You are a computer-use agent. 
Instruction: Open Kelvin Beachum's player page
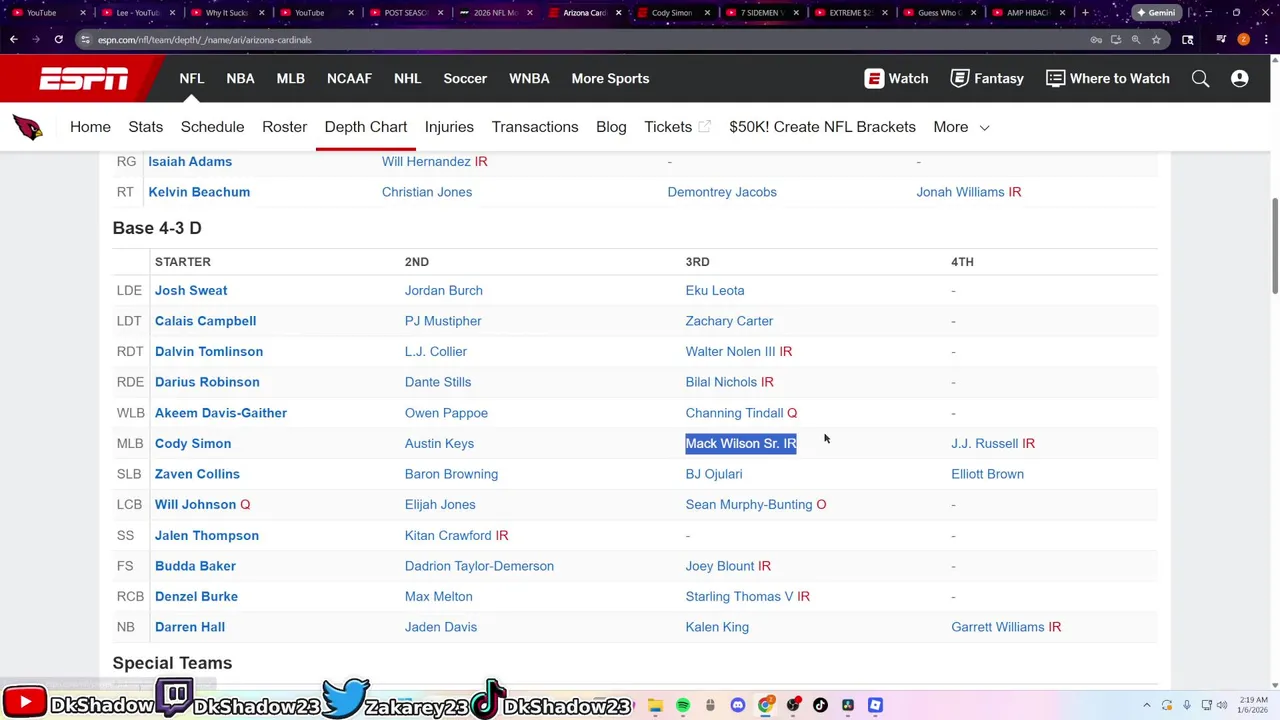pyautogui.click(x=199, y=192)
